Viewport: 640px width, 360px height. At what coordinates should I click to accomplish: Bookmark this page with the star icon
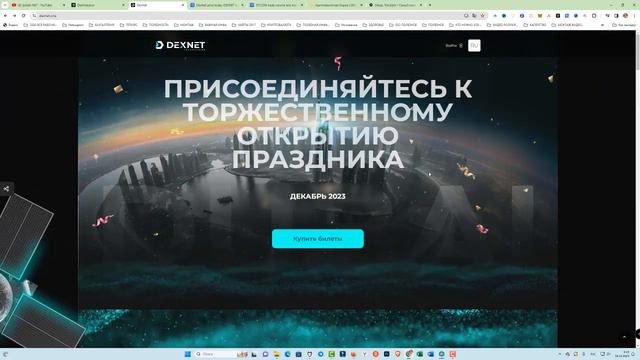click(482, 16)
